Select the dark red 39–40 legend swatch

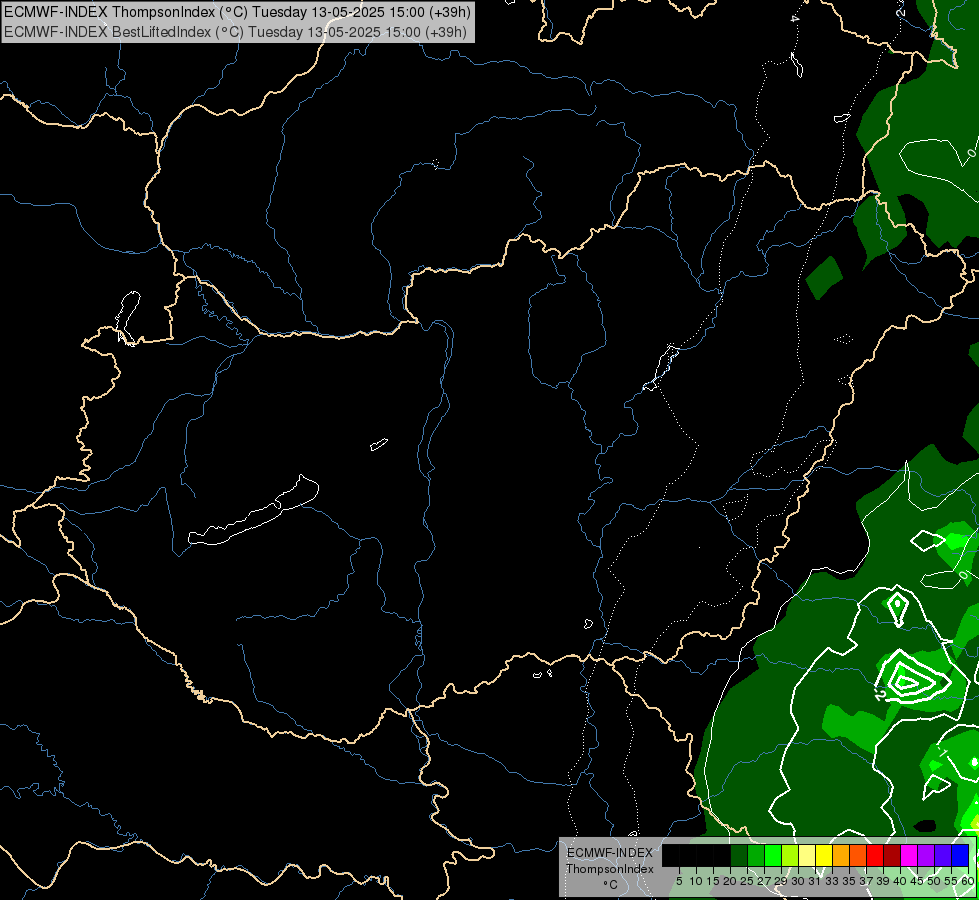pyautogui.click(x=892, y=855)
